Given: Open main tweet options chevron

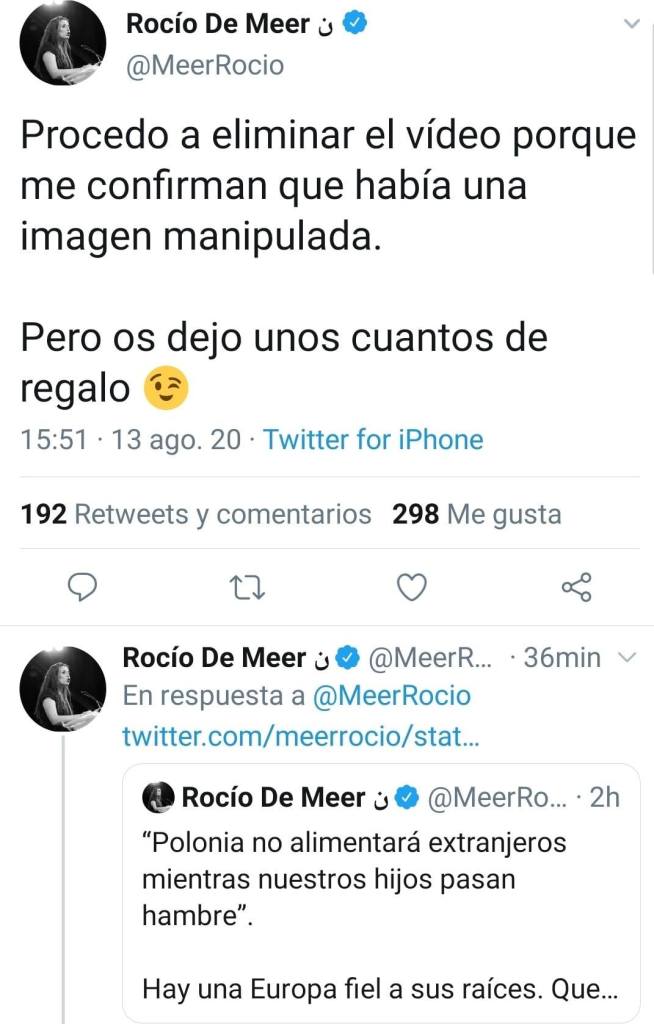Looking at the screenshot, I should [x=631, y=24].
